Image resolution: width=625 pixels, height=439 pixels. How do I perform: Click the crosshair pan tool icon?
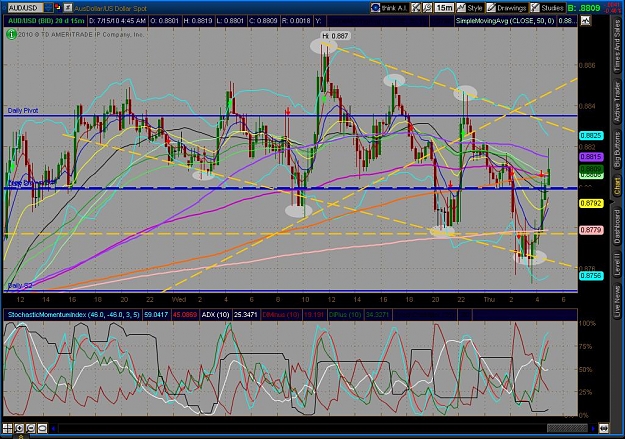click(x=416, y=8)
